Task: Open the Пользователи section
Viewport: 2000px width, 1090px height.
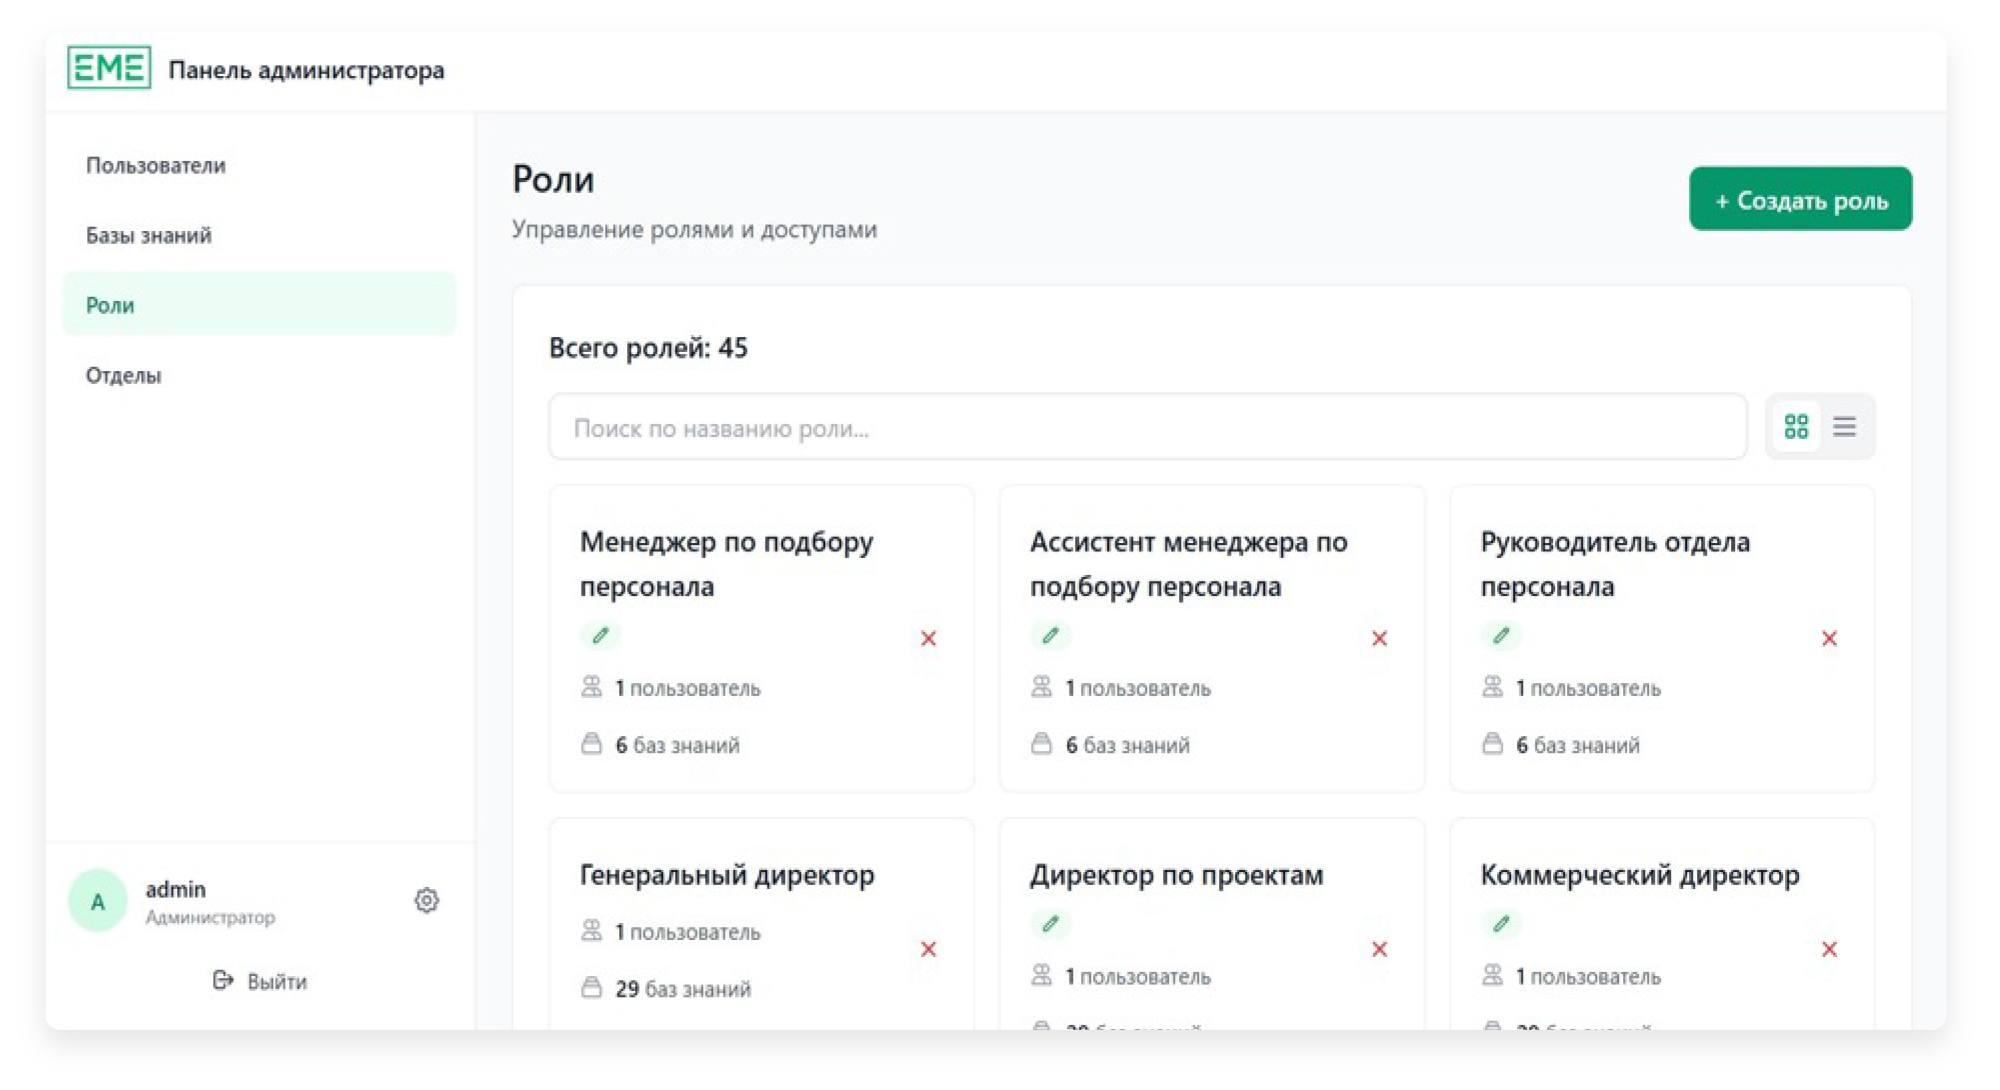Action: pyautogui.click(x=156, y=166)
